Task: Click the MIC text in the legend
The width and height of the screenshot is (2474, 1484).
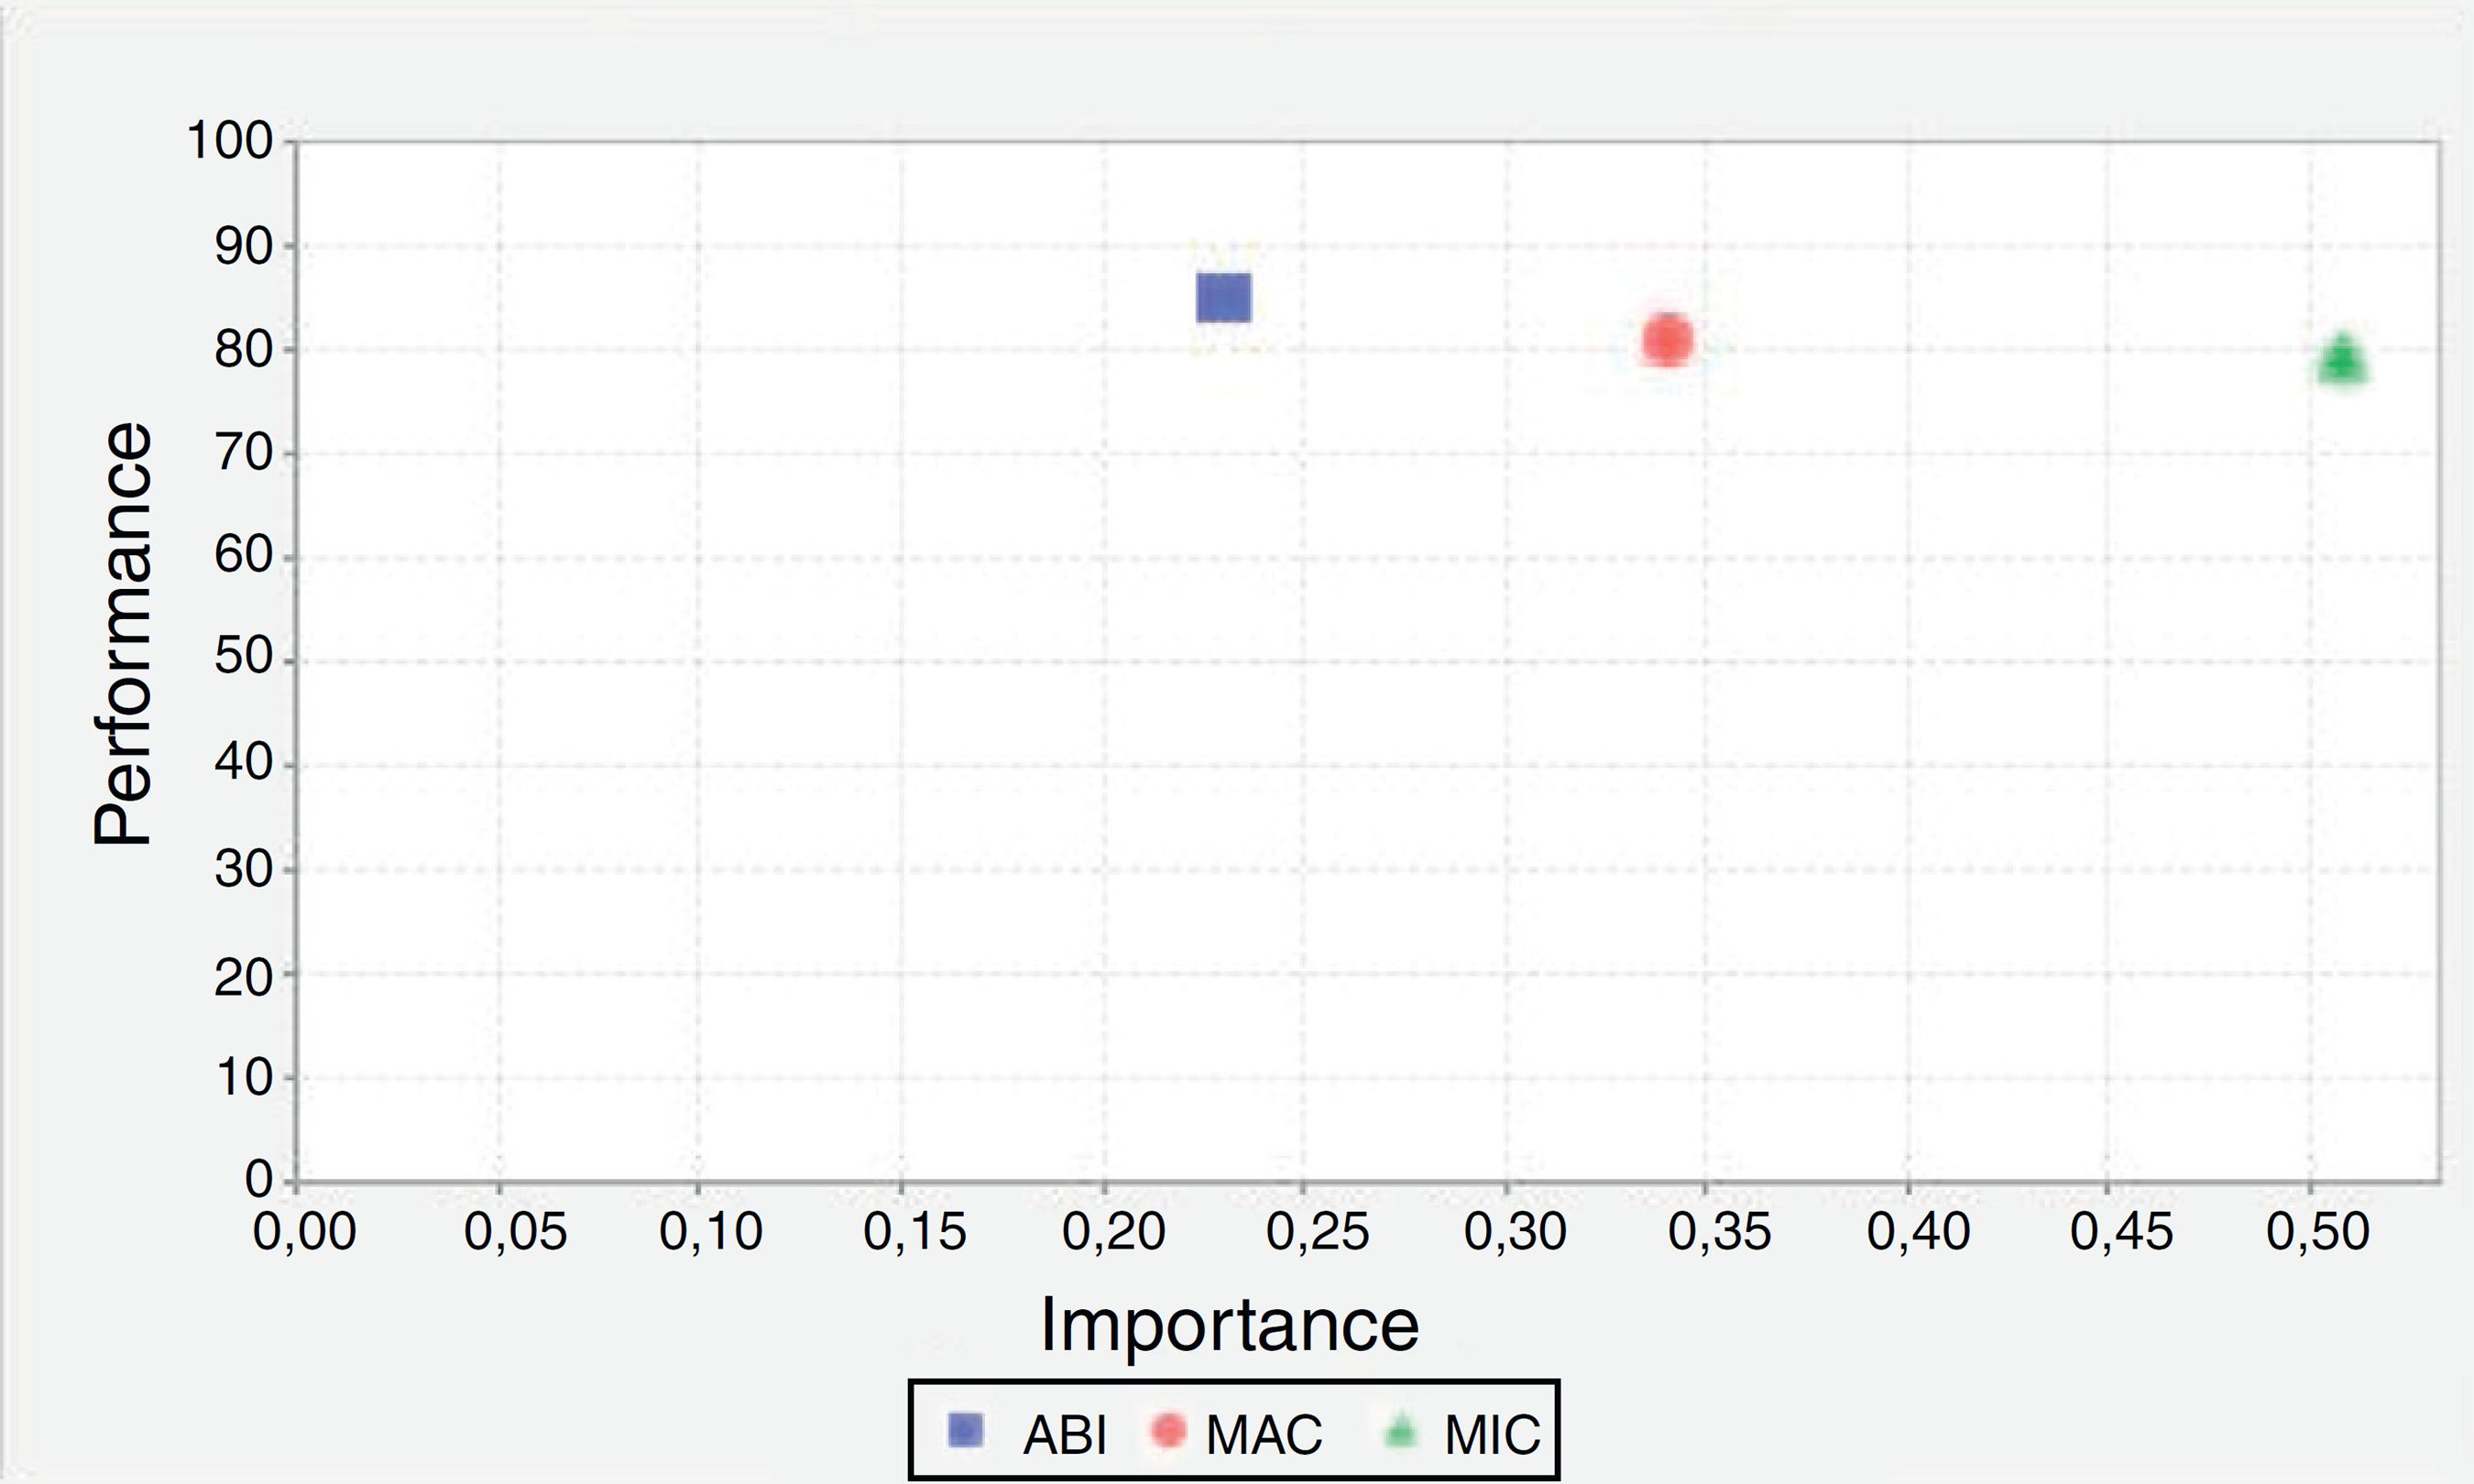Action: 1492,1436
